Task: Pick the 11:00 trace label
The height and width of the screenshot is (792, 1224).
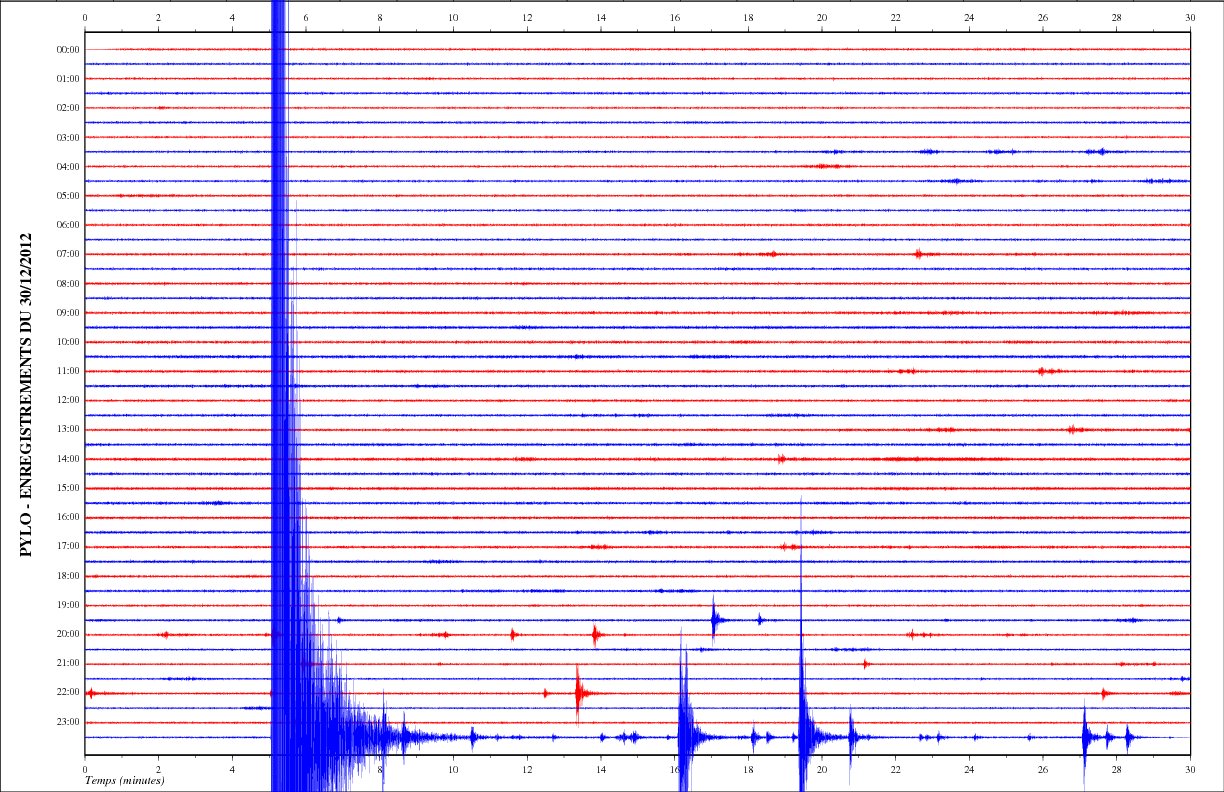Action: pyautogui.click(x=68, y=371)
